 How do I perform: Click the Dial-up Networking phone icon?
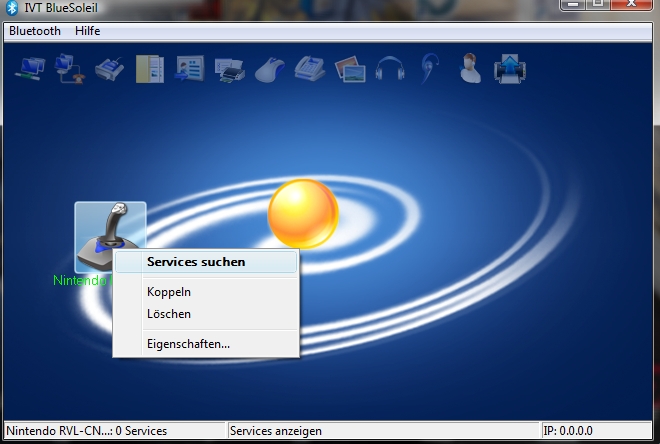click(x=69, y=69)
